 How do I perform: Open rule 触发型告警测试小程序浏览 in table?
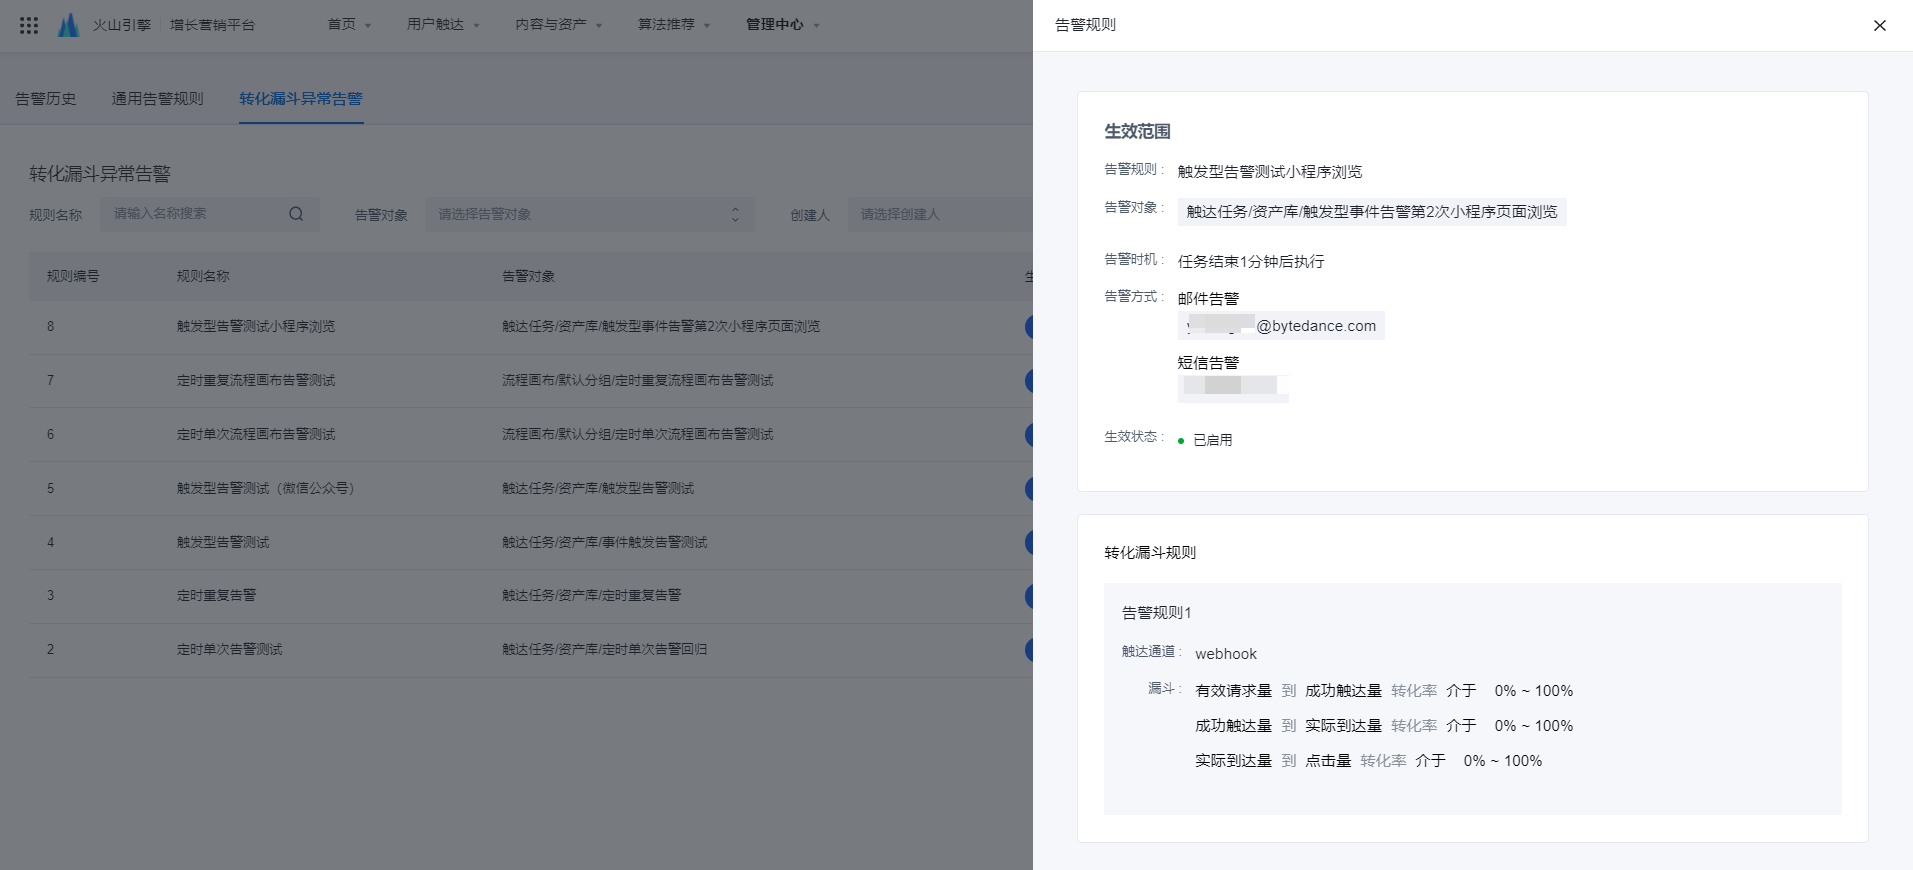tap(256, 327)
